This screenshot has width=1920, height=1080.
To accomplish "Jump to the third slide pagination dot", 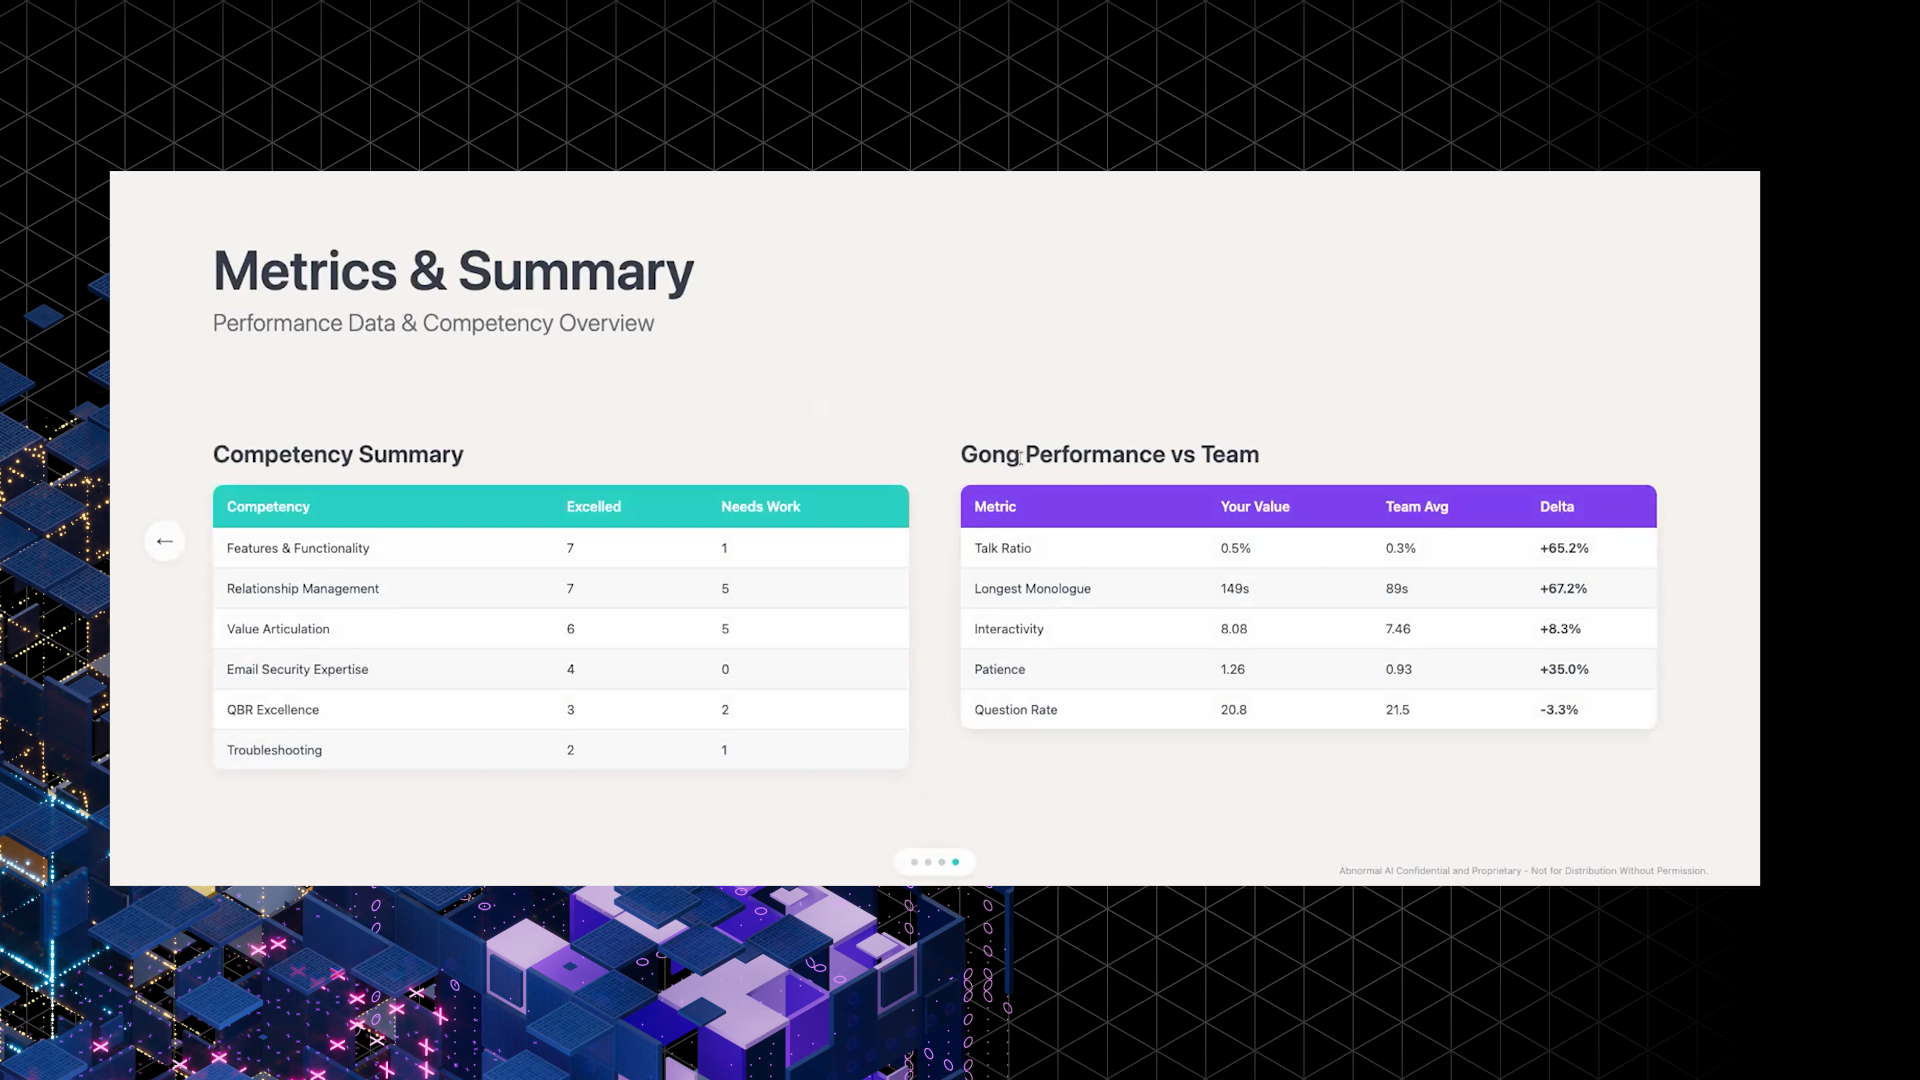I will 941,862.
